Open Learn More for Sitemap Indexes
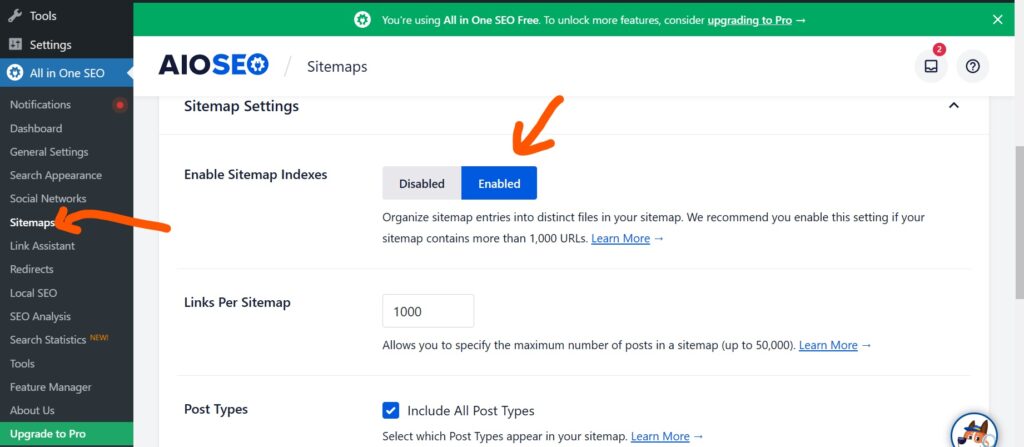Image resolution: width=1024 pixels, height=447 pixels. (x=620, y=239)
